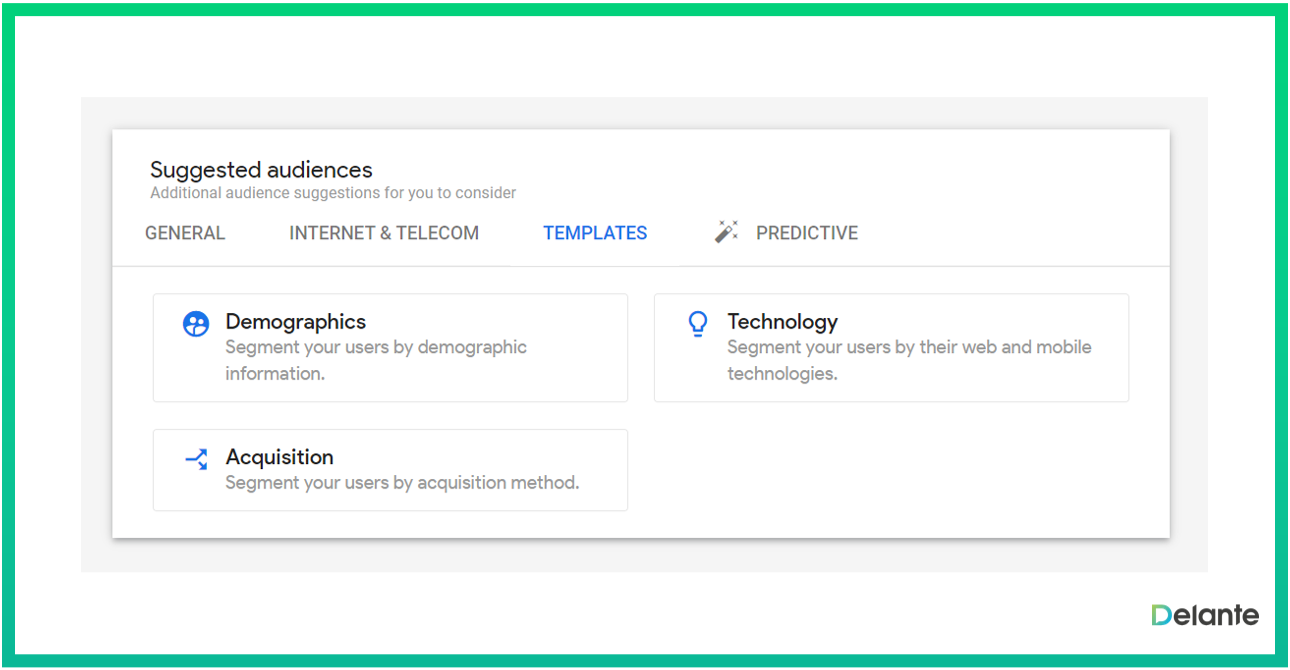Click 'Segment your users by acquisition method' text
This screenshot has height=670, width=1290.
pos(402,483)
